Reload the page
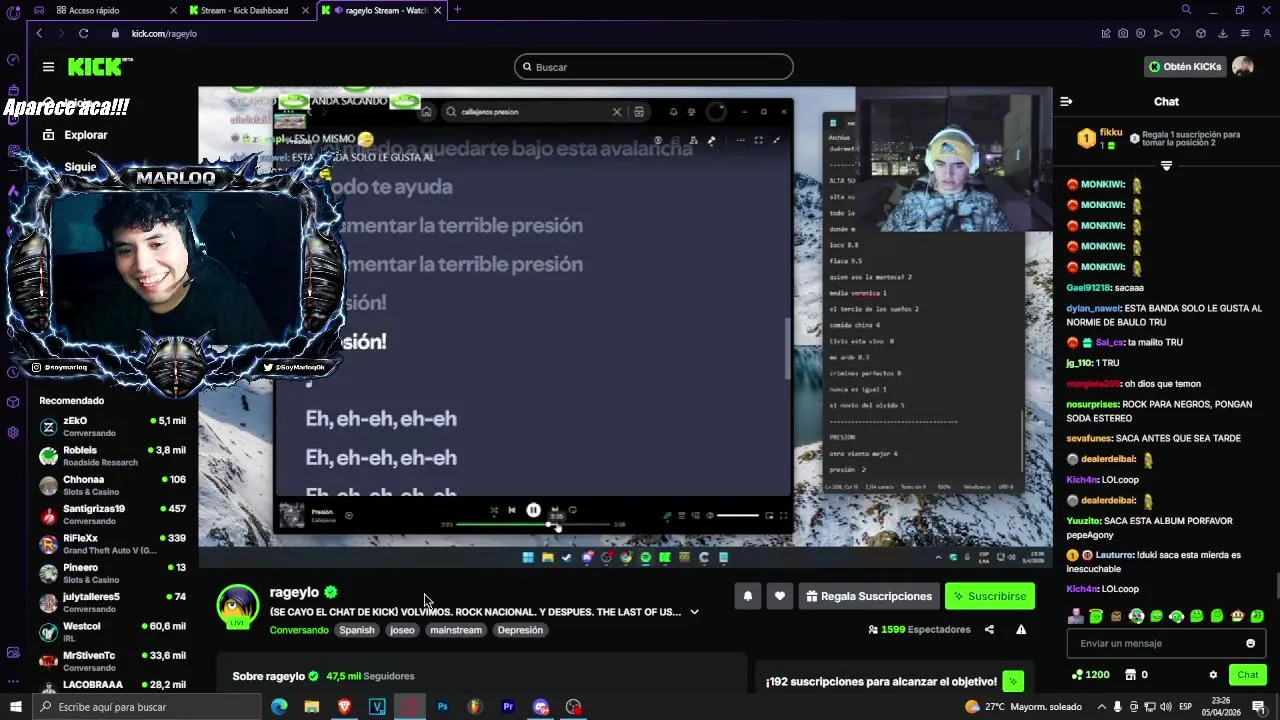This screenshot has width=1280, height=720. point(83,33)
